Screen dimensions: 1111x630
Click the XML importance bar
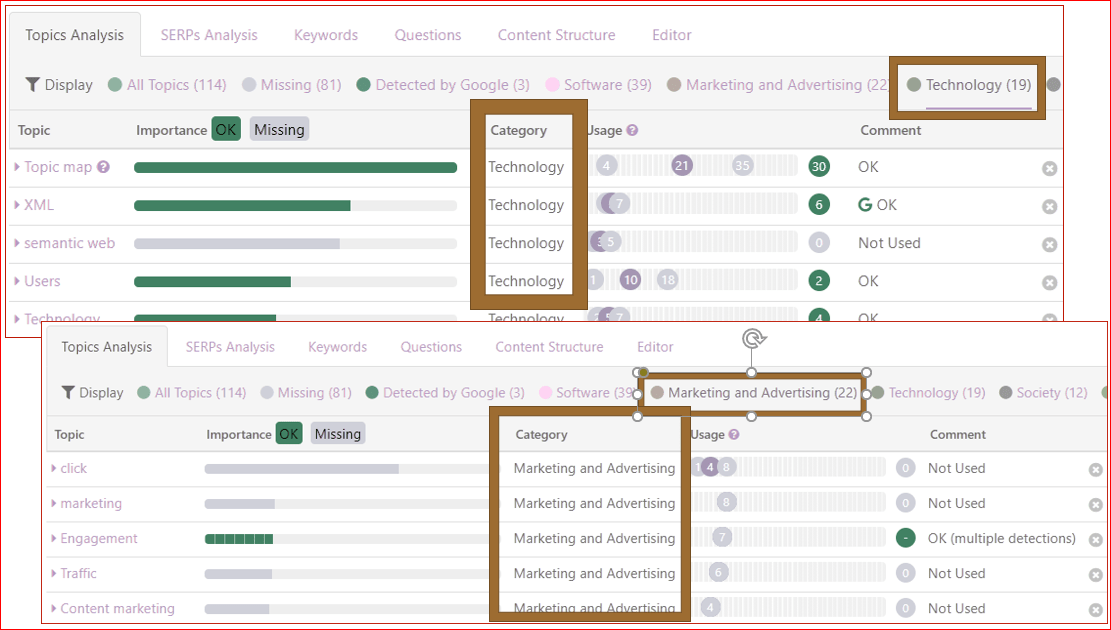pos(295,206)
